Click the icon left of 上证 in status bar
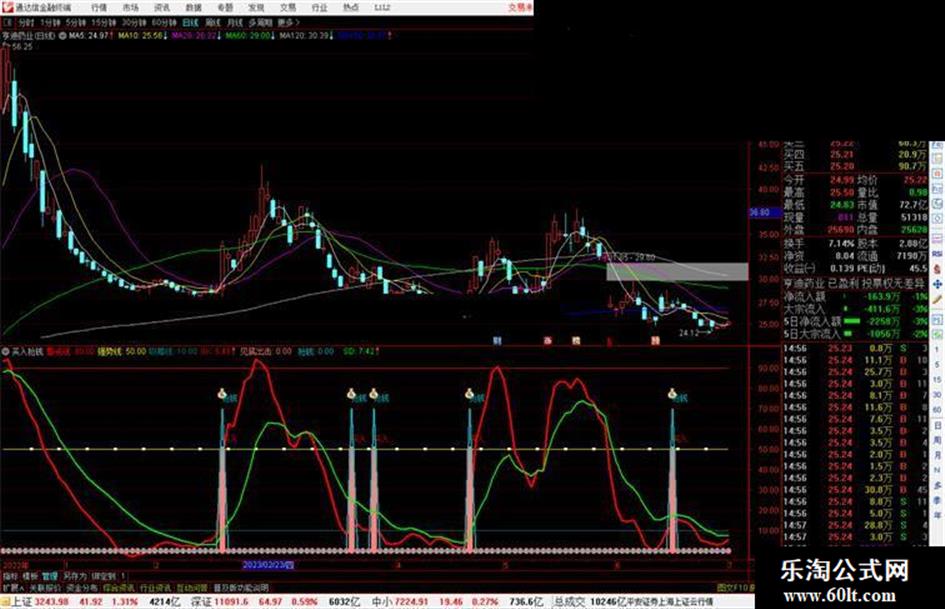 [5, 602]
